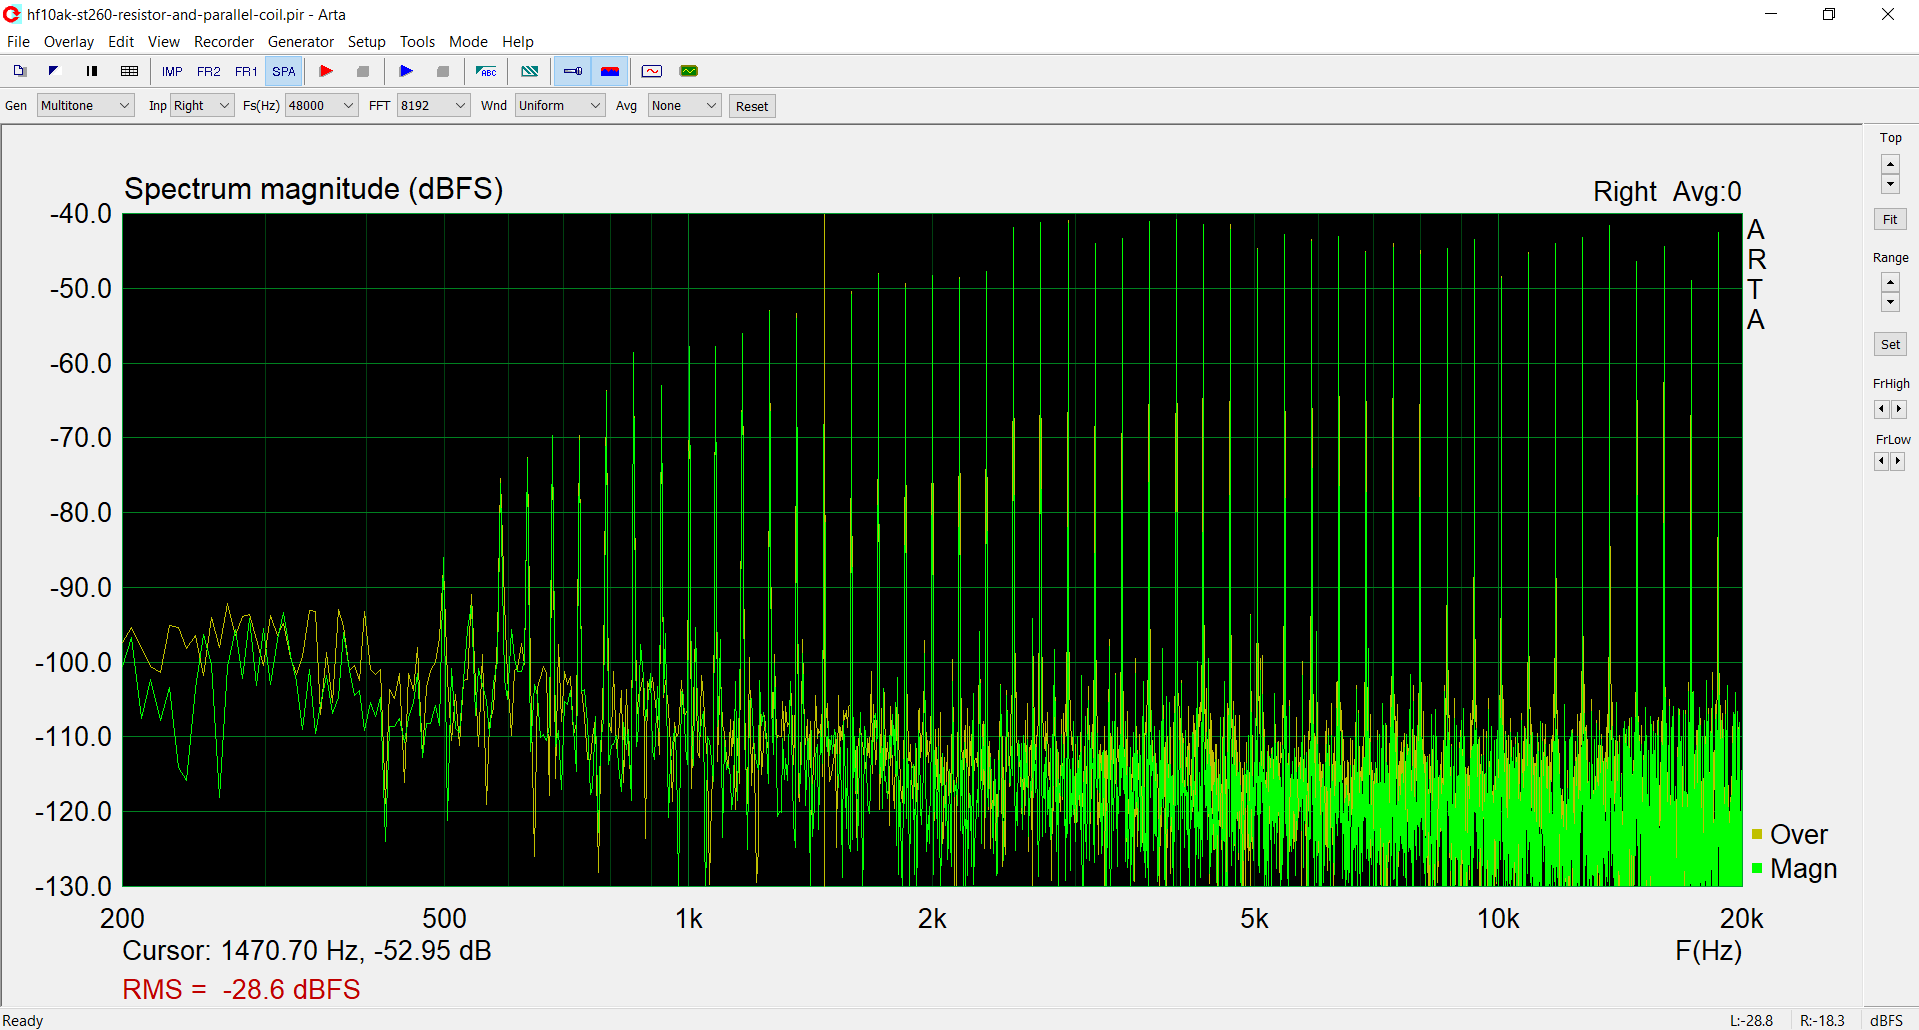Screen dimensions: 1919x1030
Task: Open the View menu
Action: 164,41
